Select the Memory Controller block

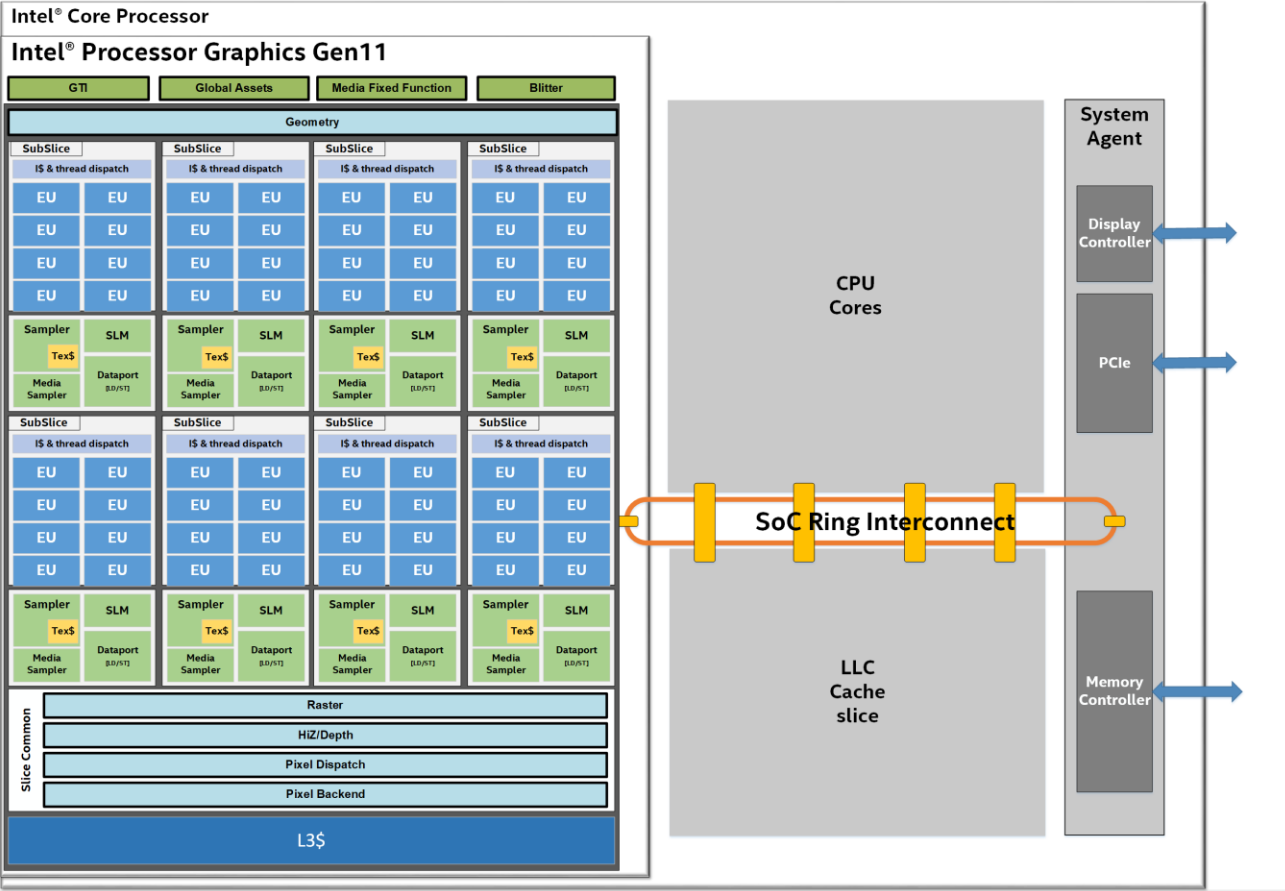[x=1114, y=690]
